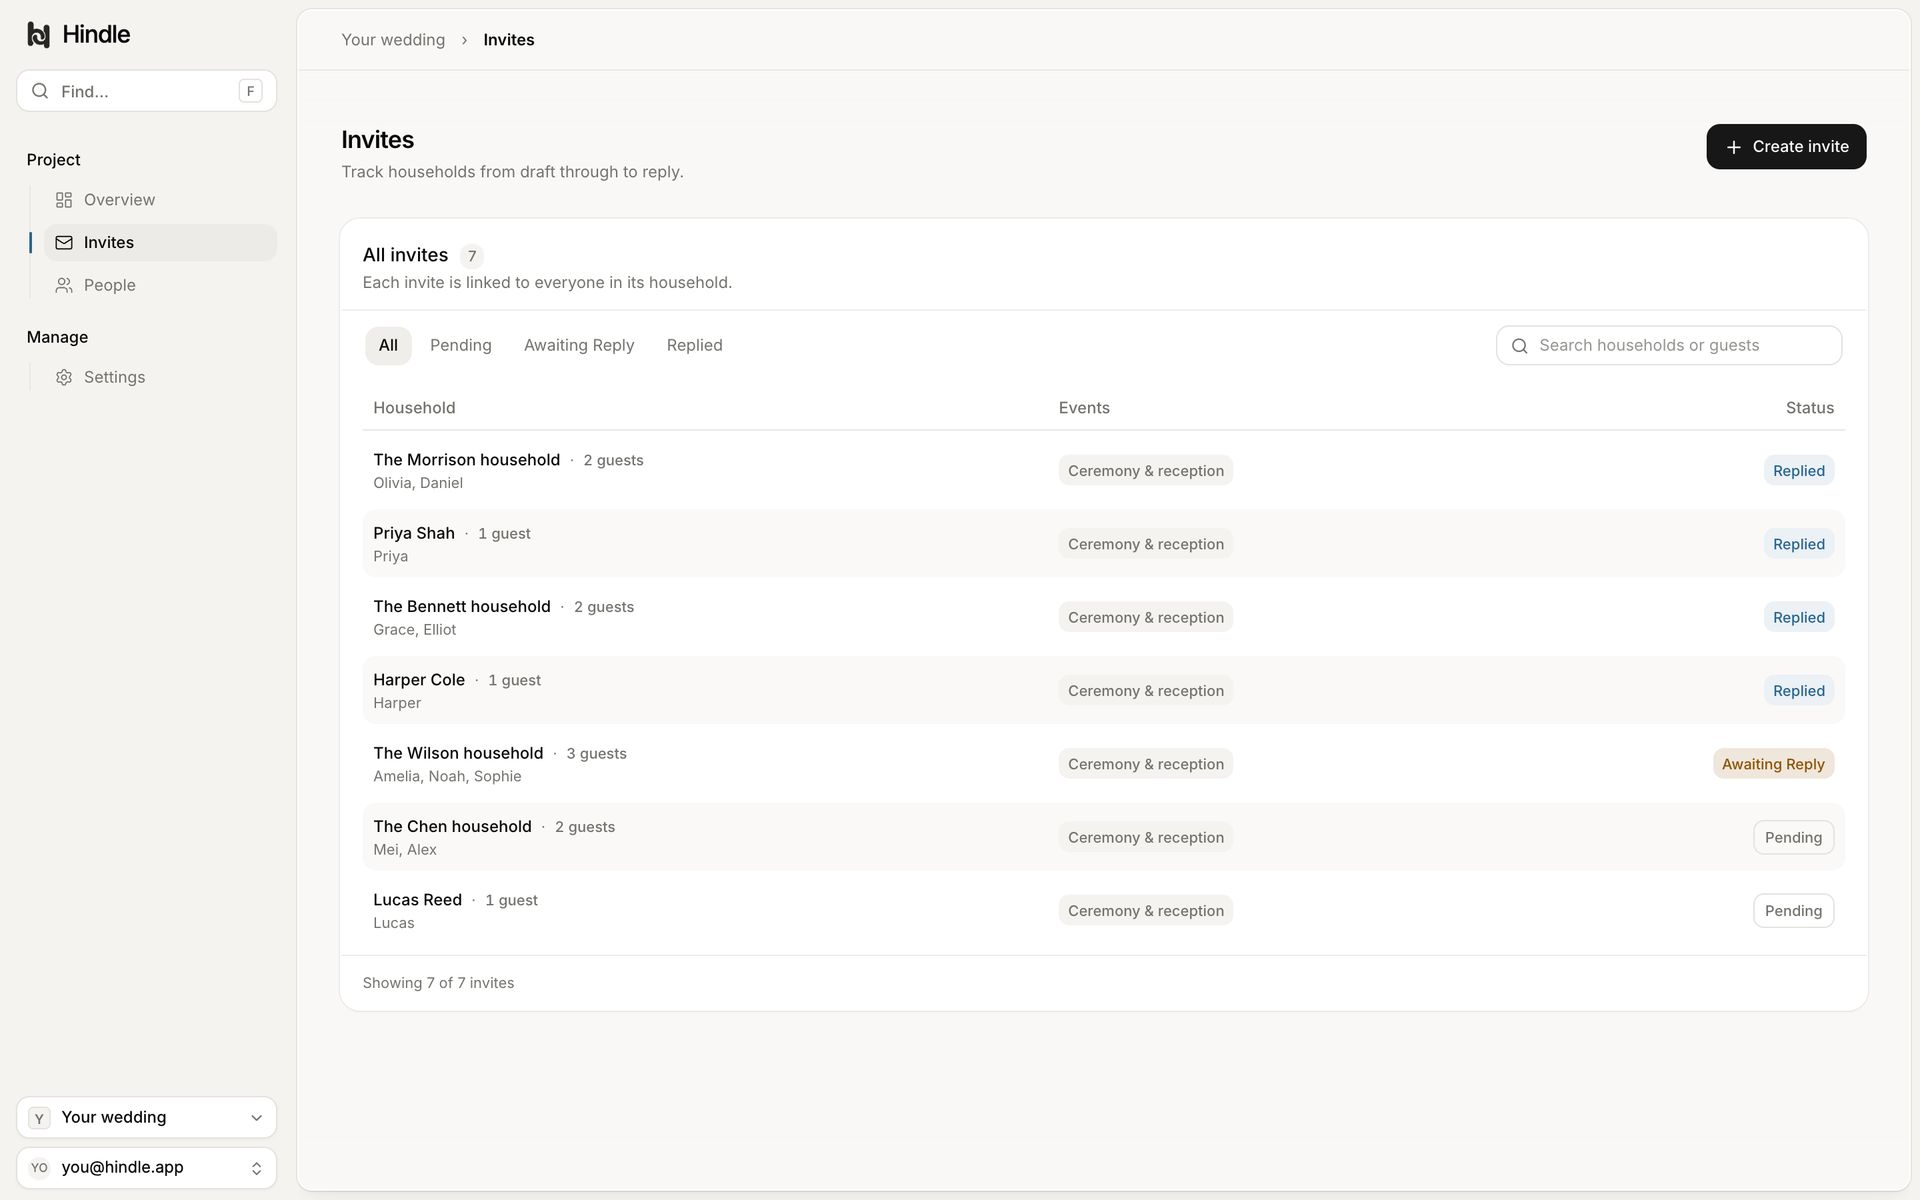Viewport: 1920px width, 1200px height.
Task: Go to People page
Action: click(160, 286)
